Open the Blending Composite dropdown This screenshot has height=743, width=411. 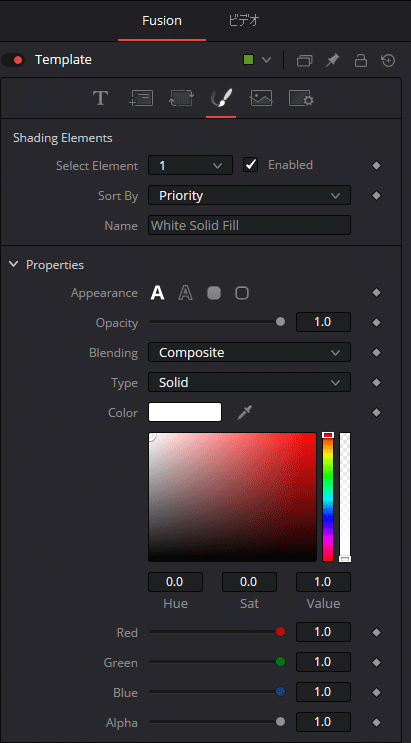pyautogui.click(x=249, y=353)
